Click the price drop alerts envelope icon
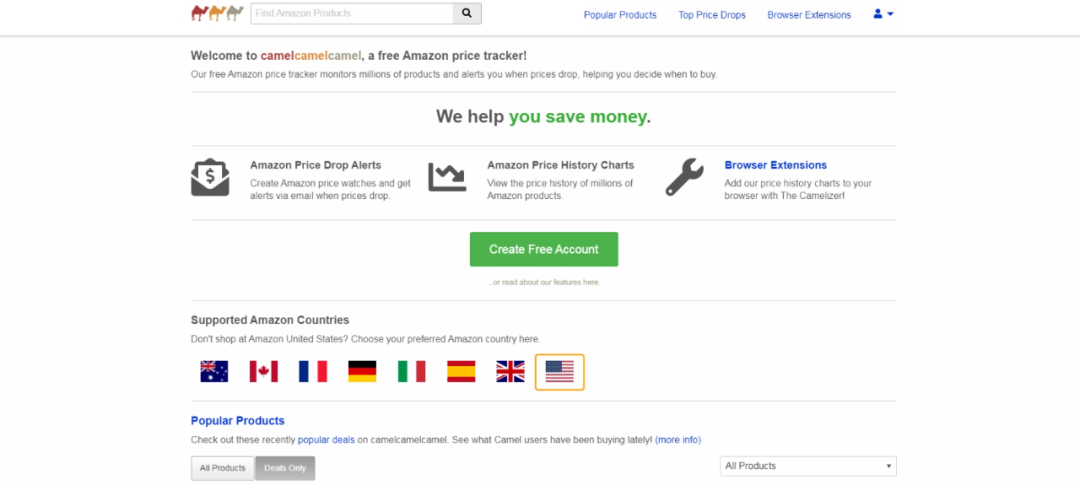The image size is (1080, 485). [x=210, y=177]
